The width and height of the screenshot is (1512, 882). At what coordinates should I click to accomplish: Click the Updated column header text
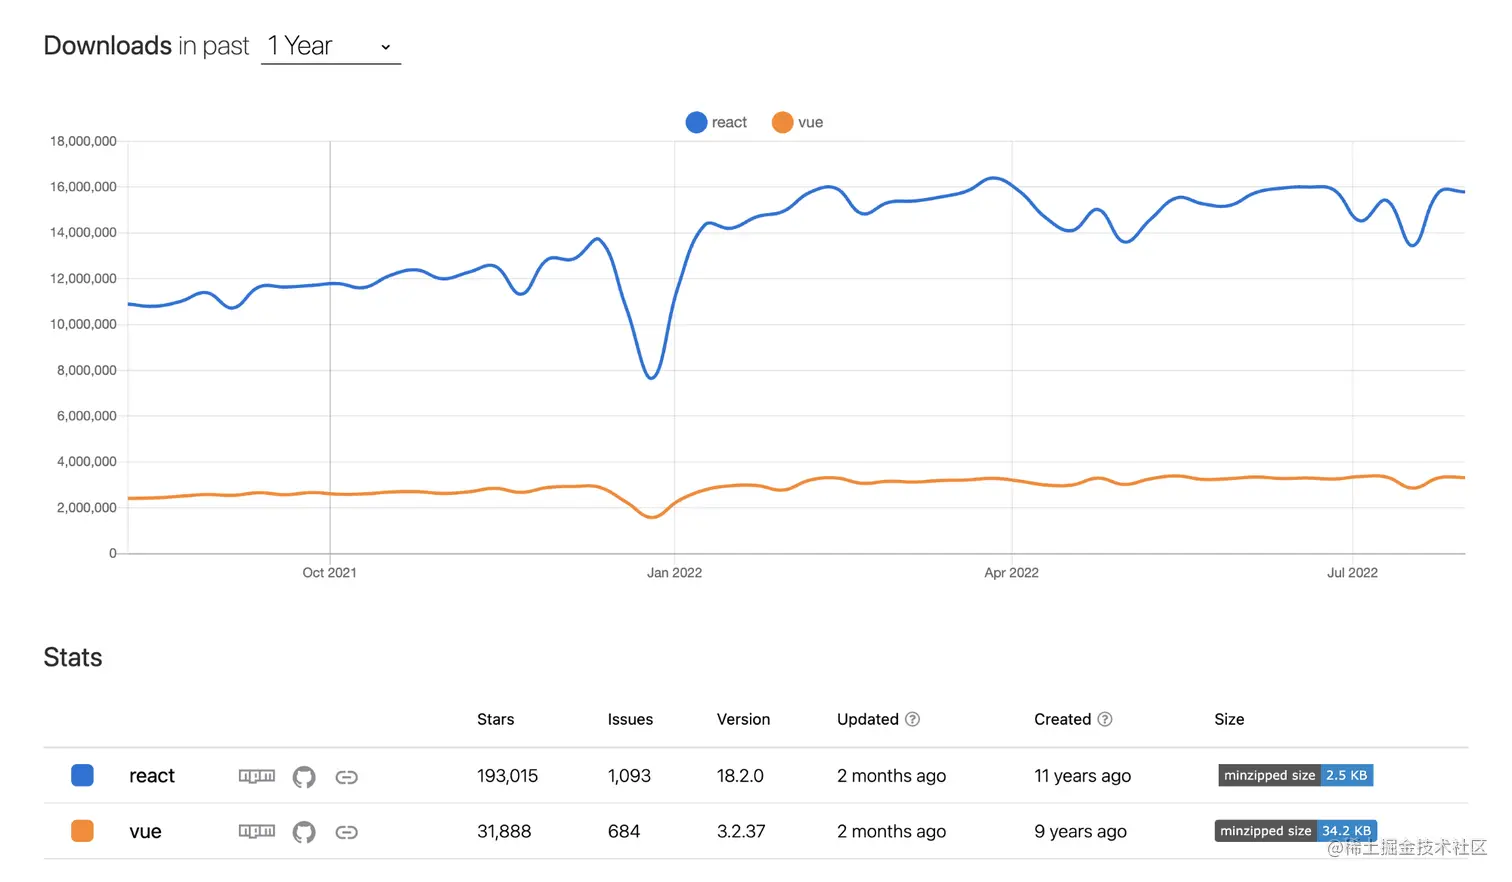868,719
